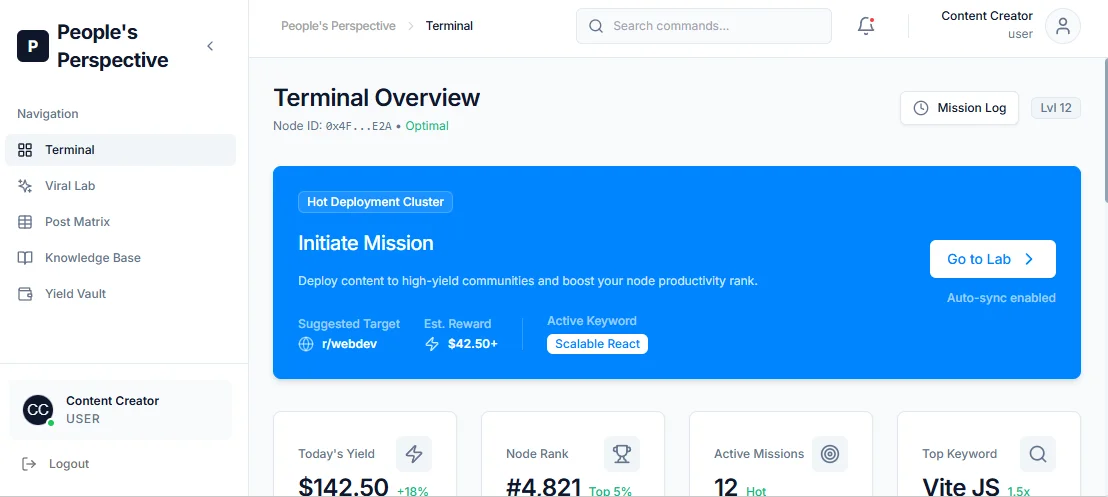Click the Hot Deployment Cluster badge
This screenshot has height=497, width=1108.
pos(375,202)
